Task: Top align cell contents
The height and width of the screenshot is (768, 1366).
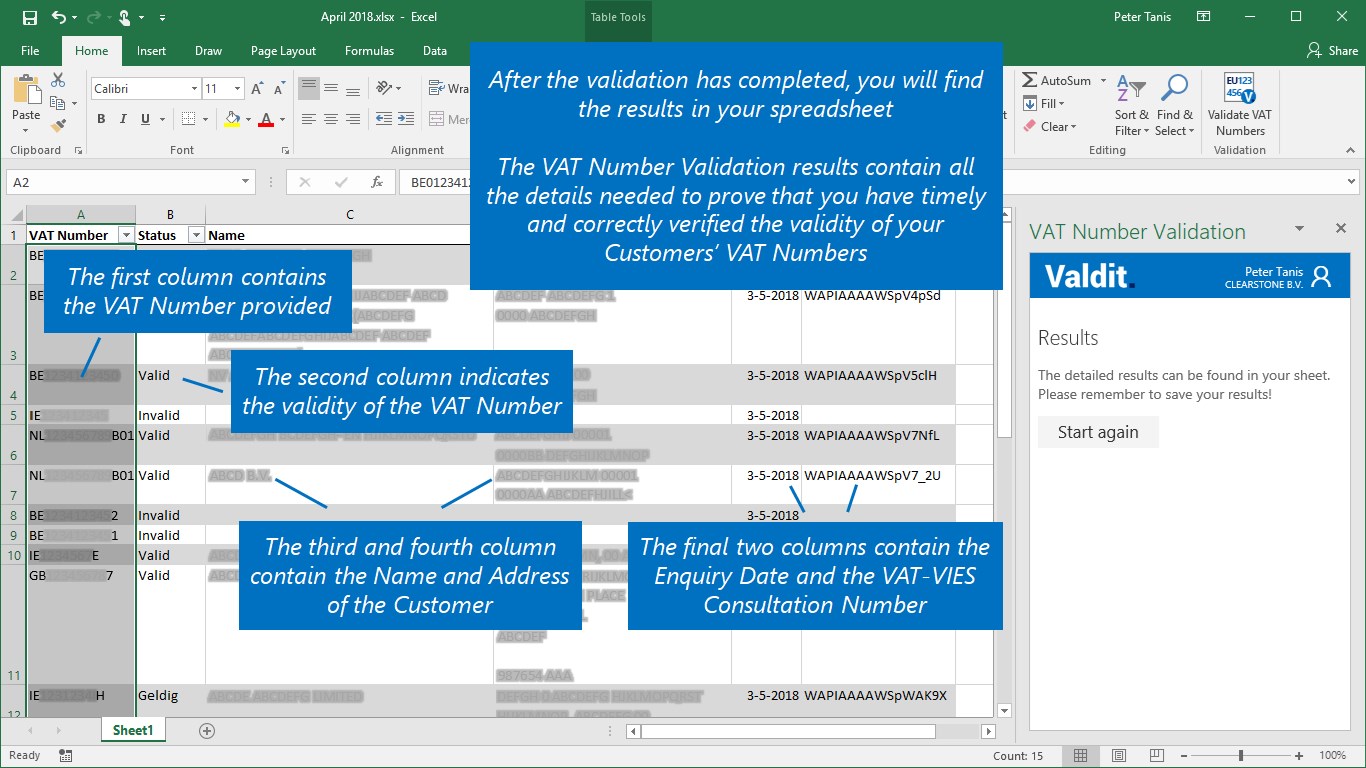Action: pyautogui.click(x=308, y=89)
